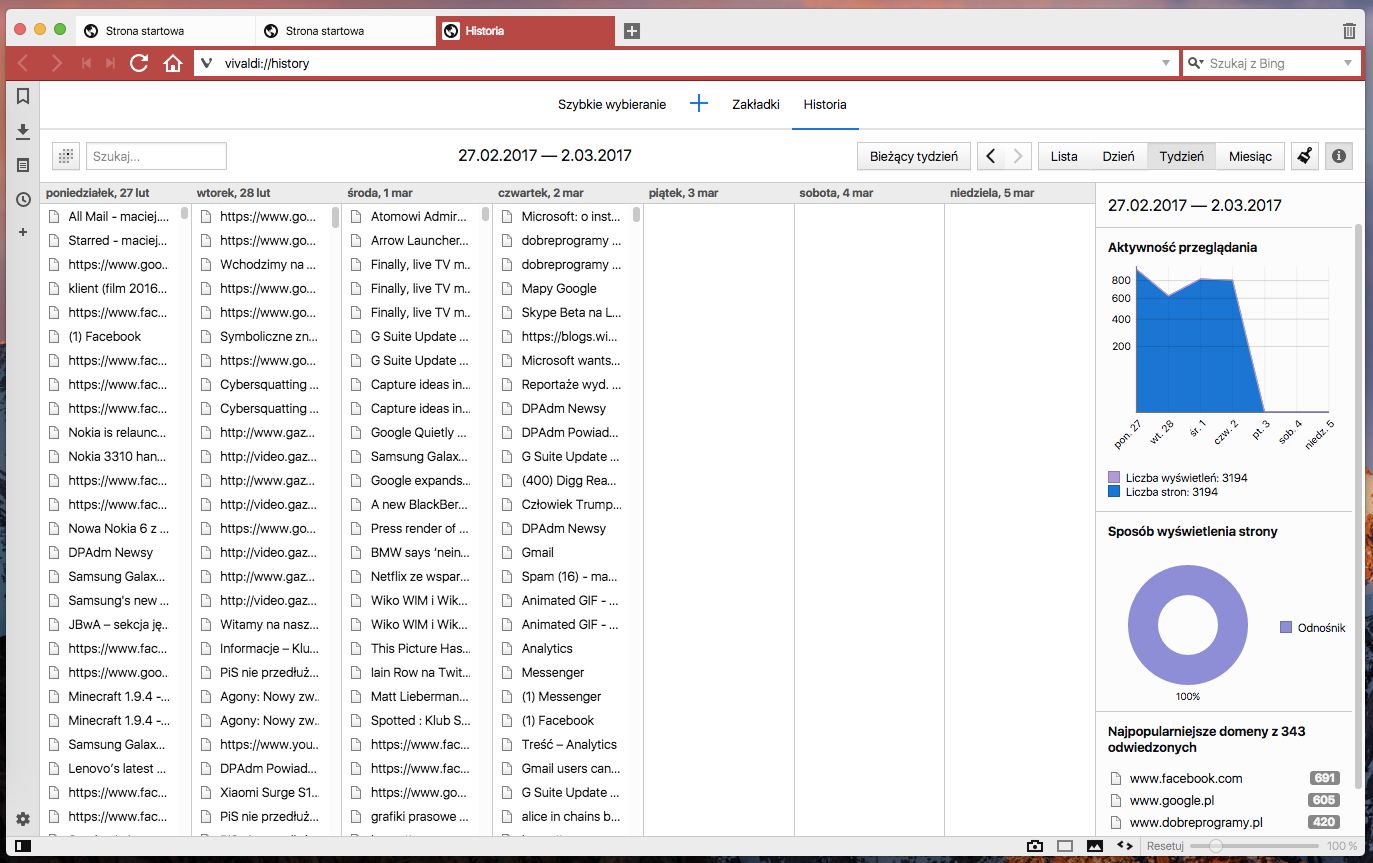This screenshot has width=1373, height=863.
Task: Capture the page with the camera icon
Action: tap(1035, 846)
